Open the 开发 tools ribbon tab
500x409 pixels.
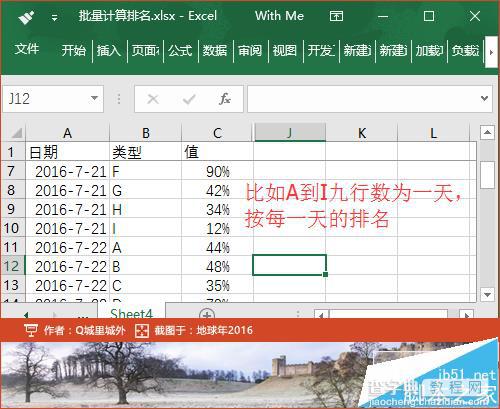[321, 50]
